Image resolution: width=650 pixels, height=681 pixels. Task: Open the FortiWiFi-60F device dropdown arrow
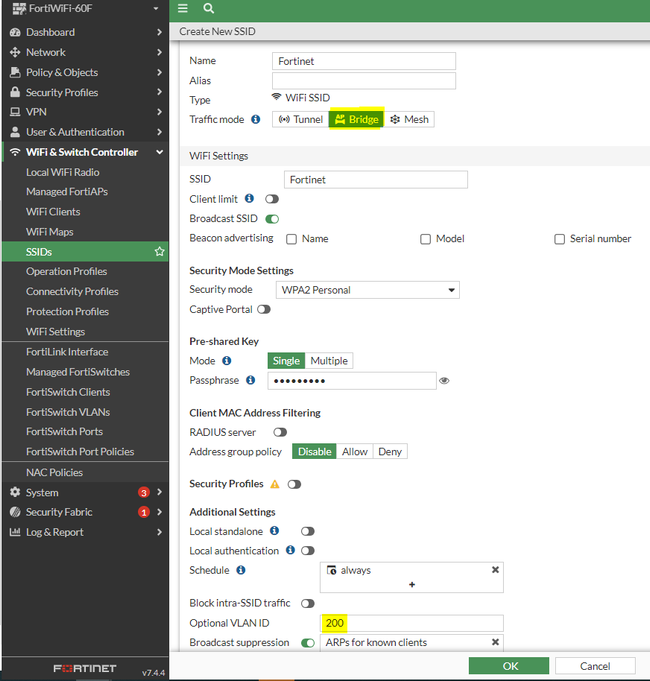pyautogui.click(x=156, y=8)
